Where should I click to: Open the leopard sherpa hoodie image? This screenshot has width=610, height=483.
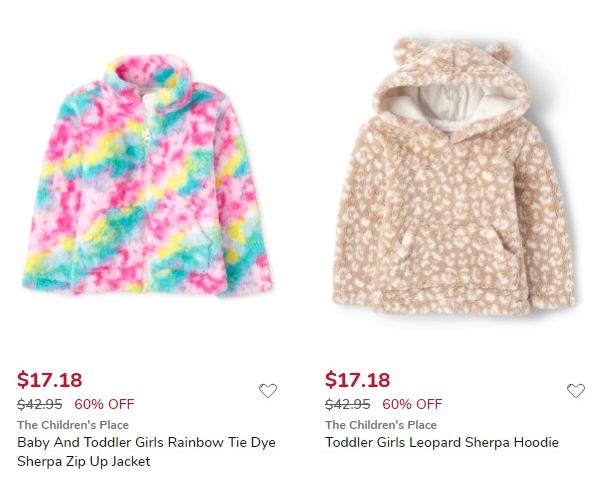[454, 176]
